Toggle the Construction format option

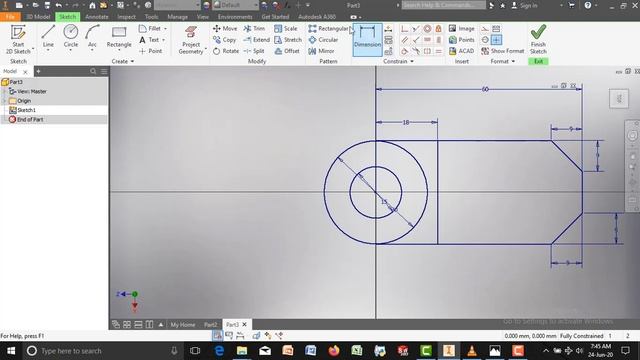click(485, 29)
